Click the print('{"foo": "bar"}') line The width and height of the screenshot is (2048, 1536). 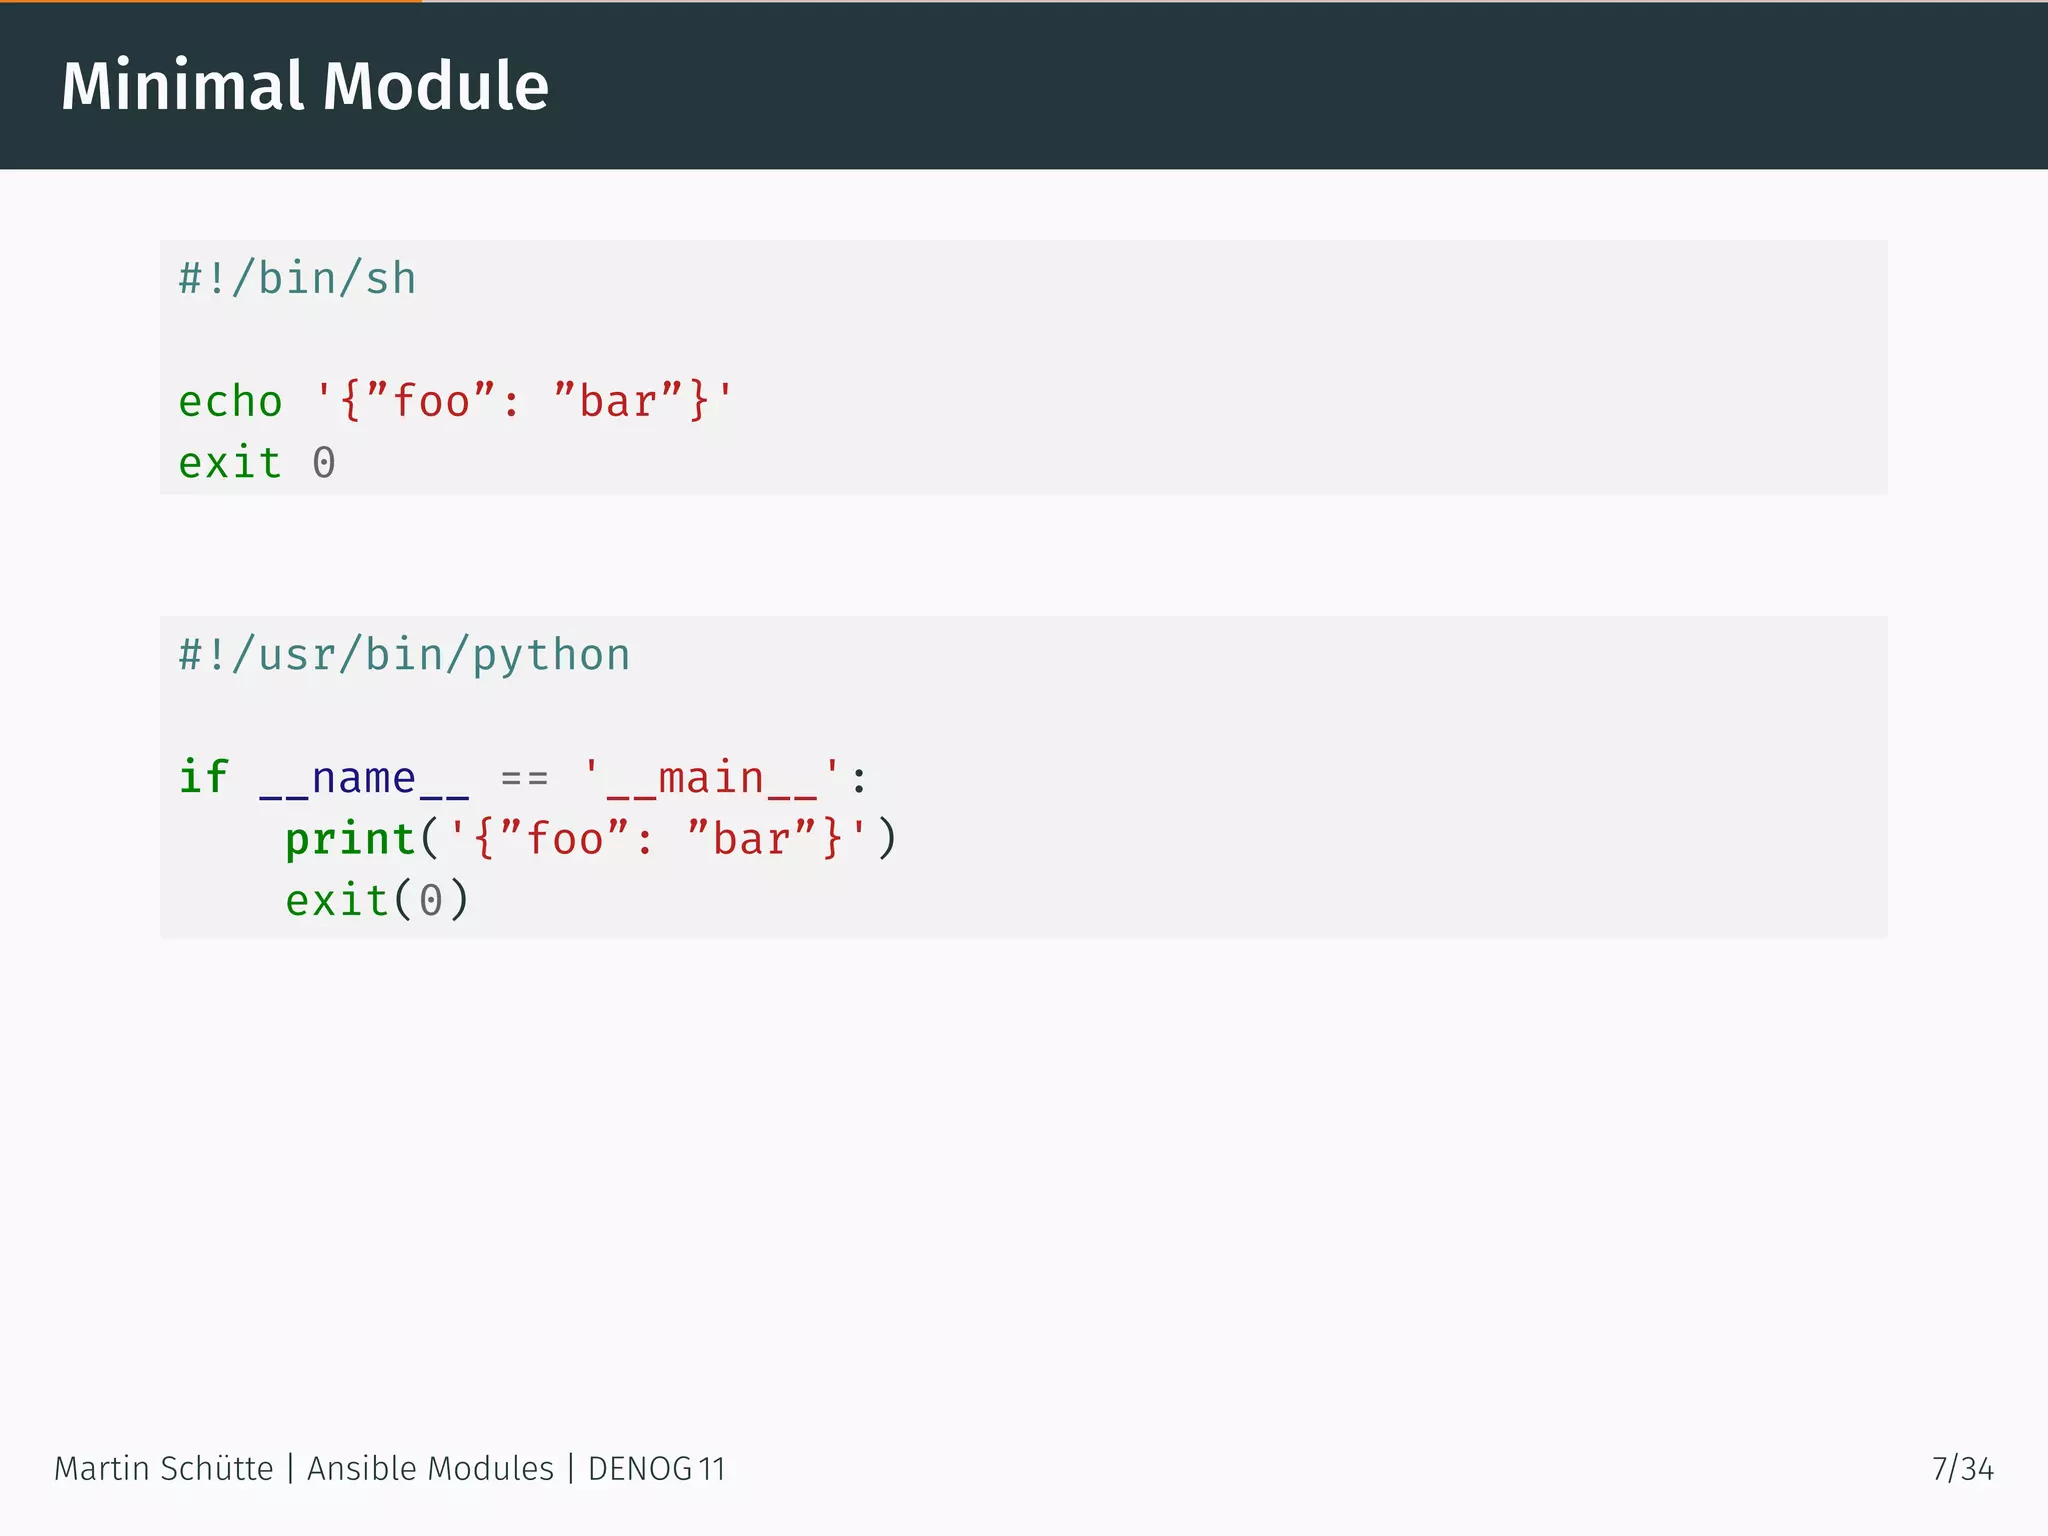(x=591, y=839)
